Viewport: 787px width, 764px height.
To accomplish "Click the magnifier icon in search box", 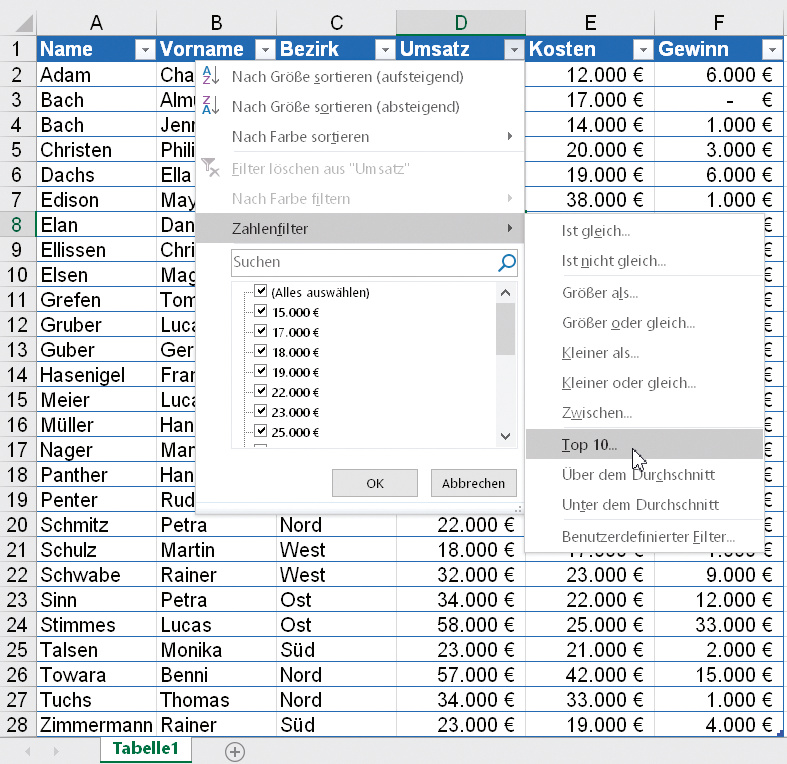I will [507, 263].
